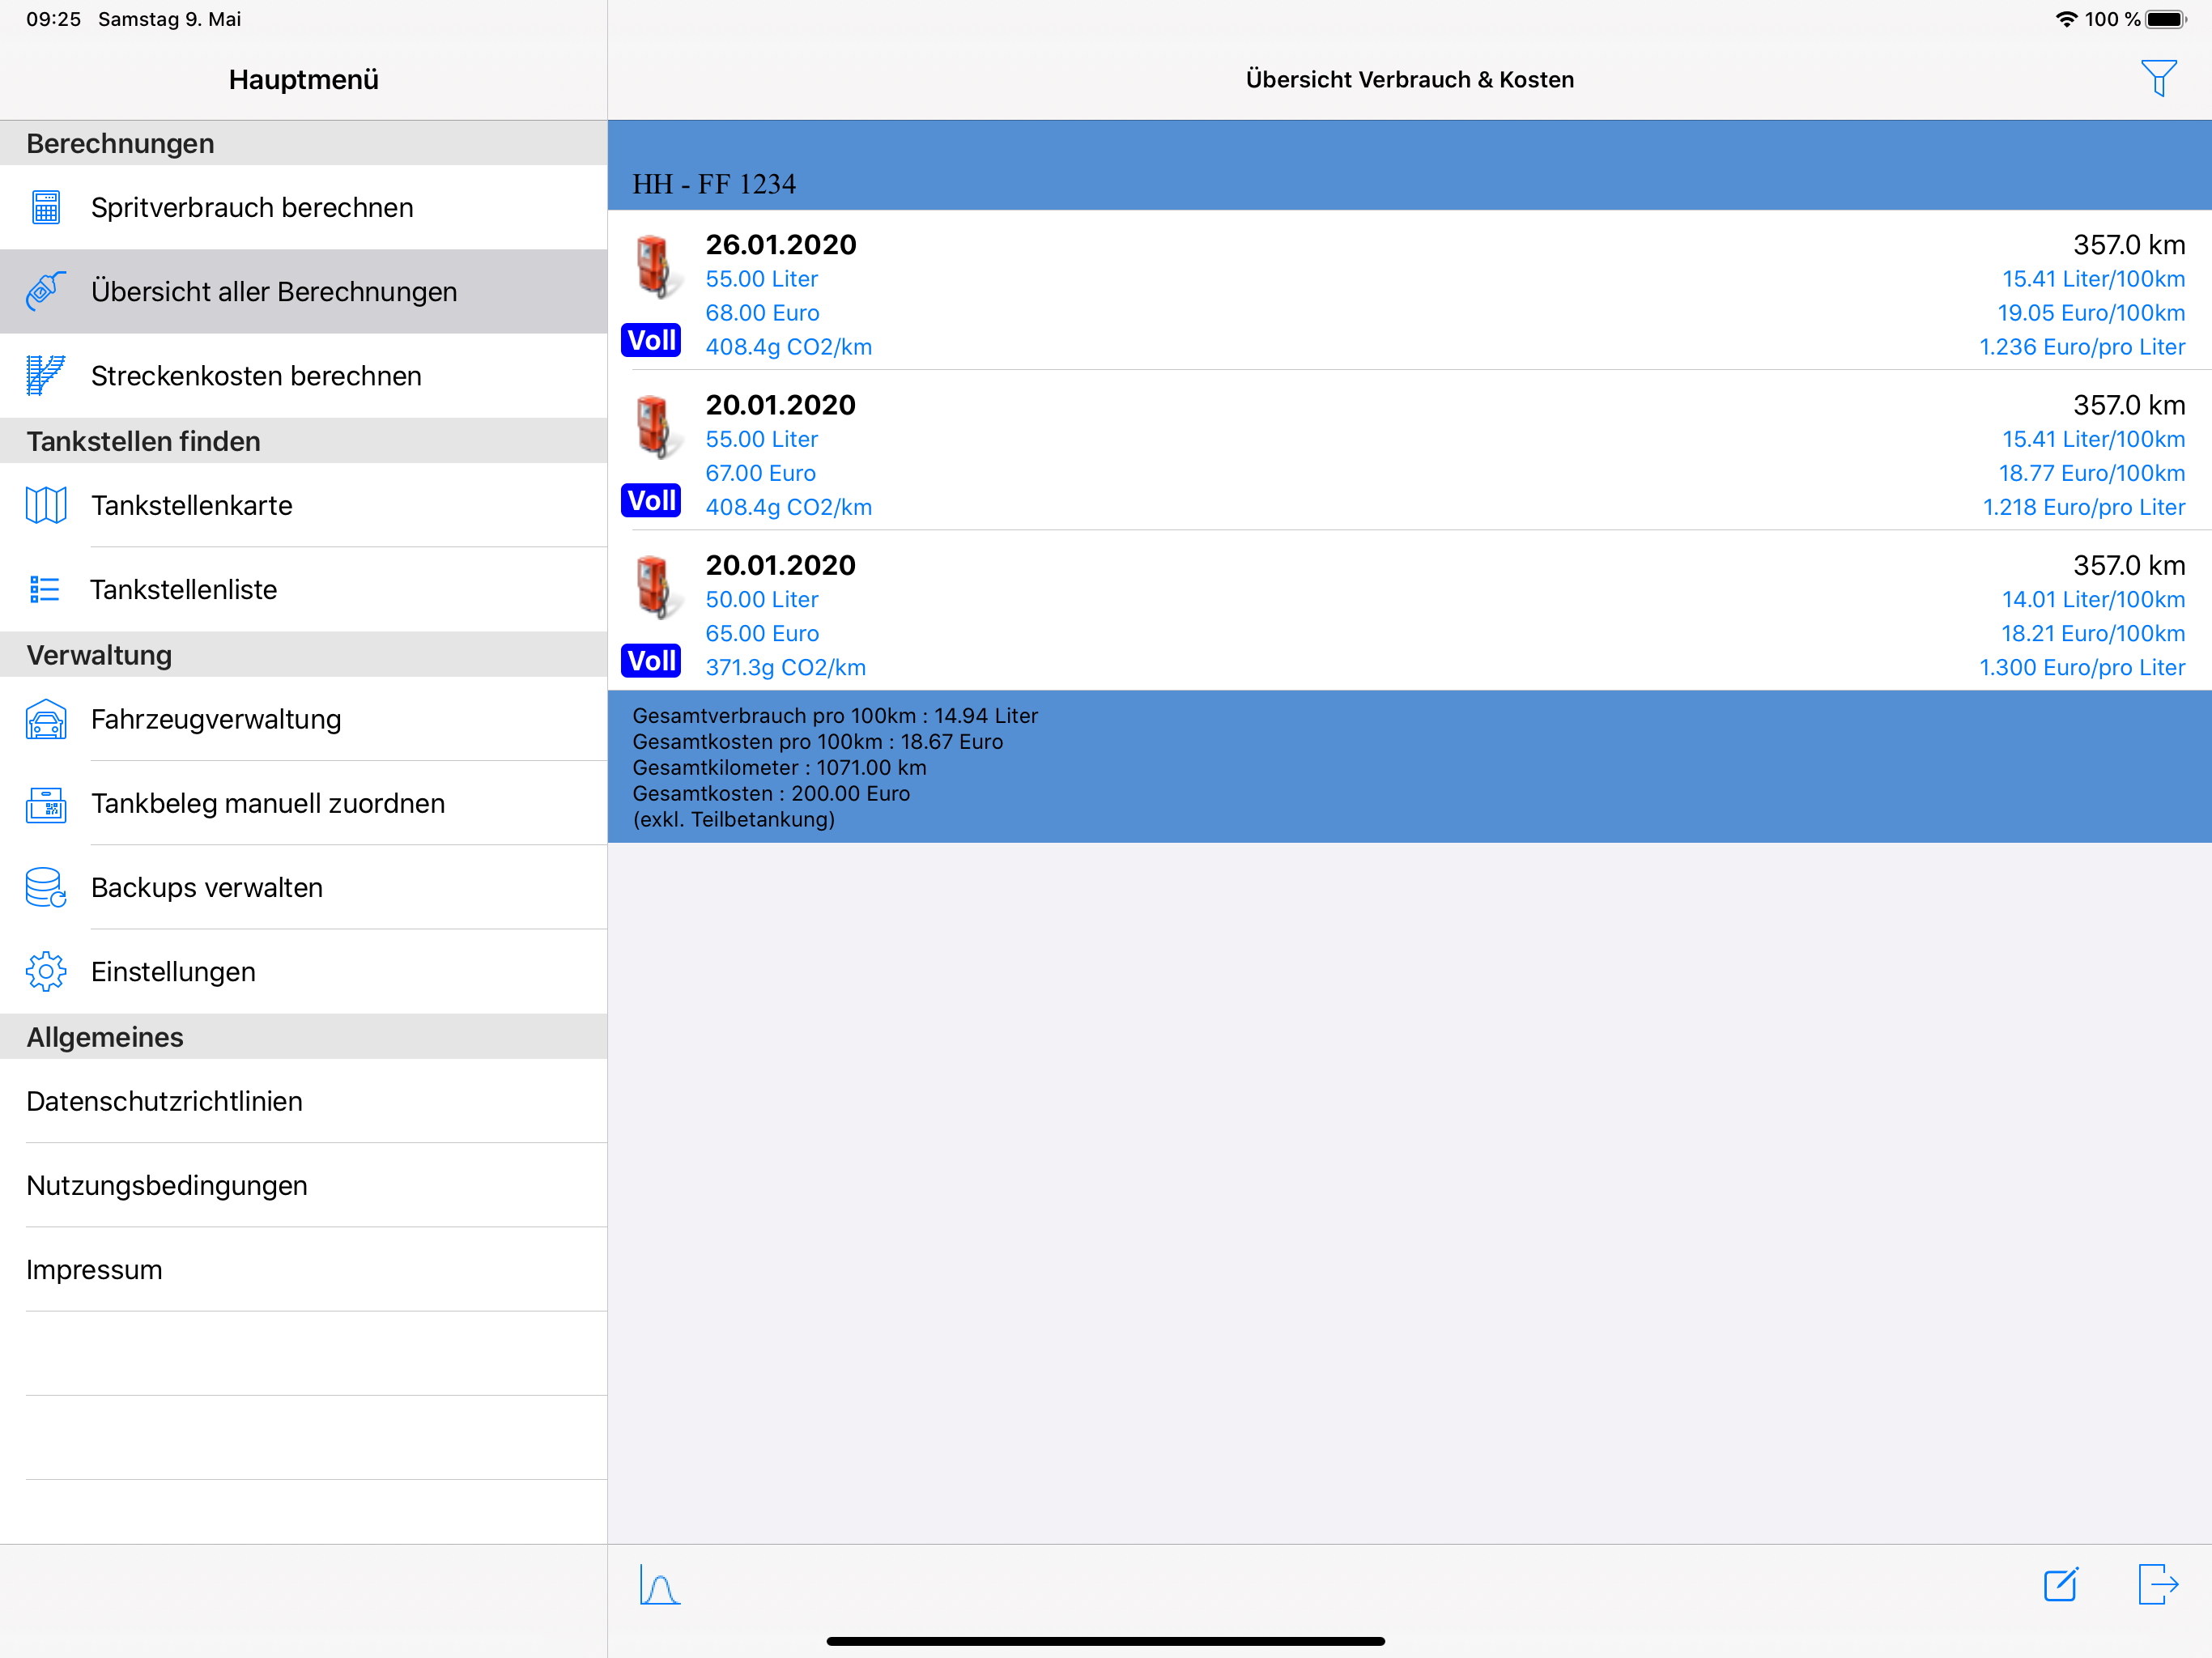Open Backups verwalten

click(304, 887)
